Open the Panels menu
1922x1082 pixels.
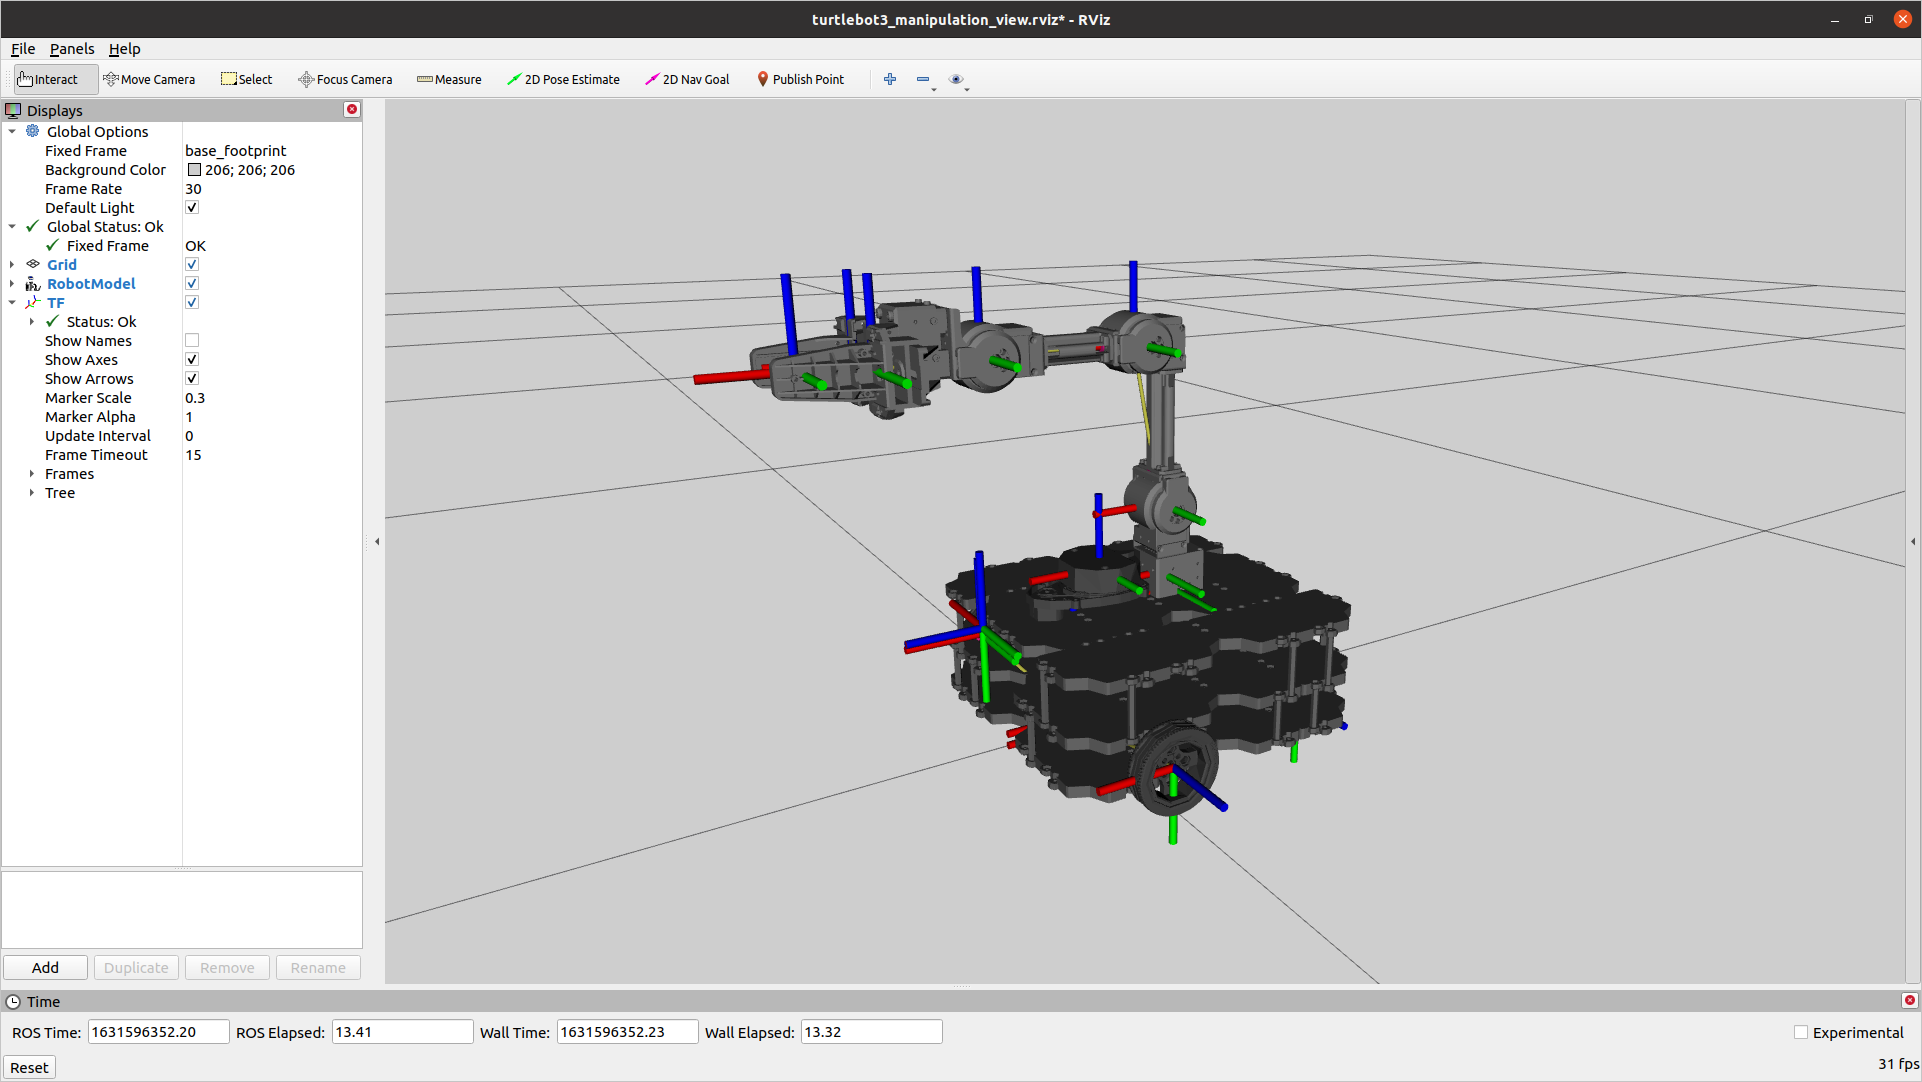(x=72, y=49)
